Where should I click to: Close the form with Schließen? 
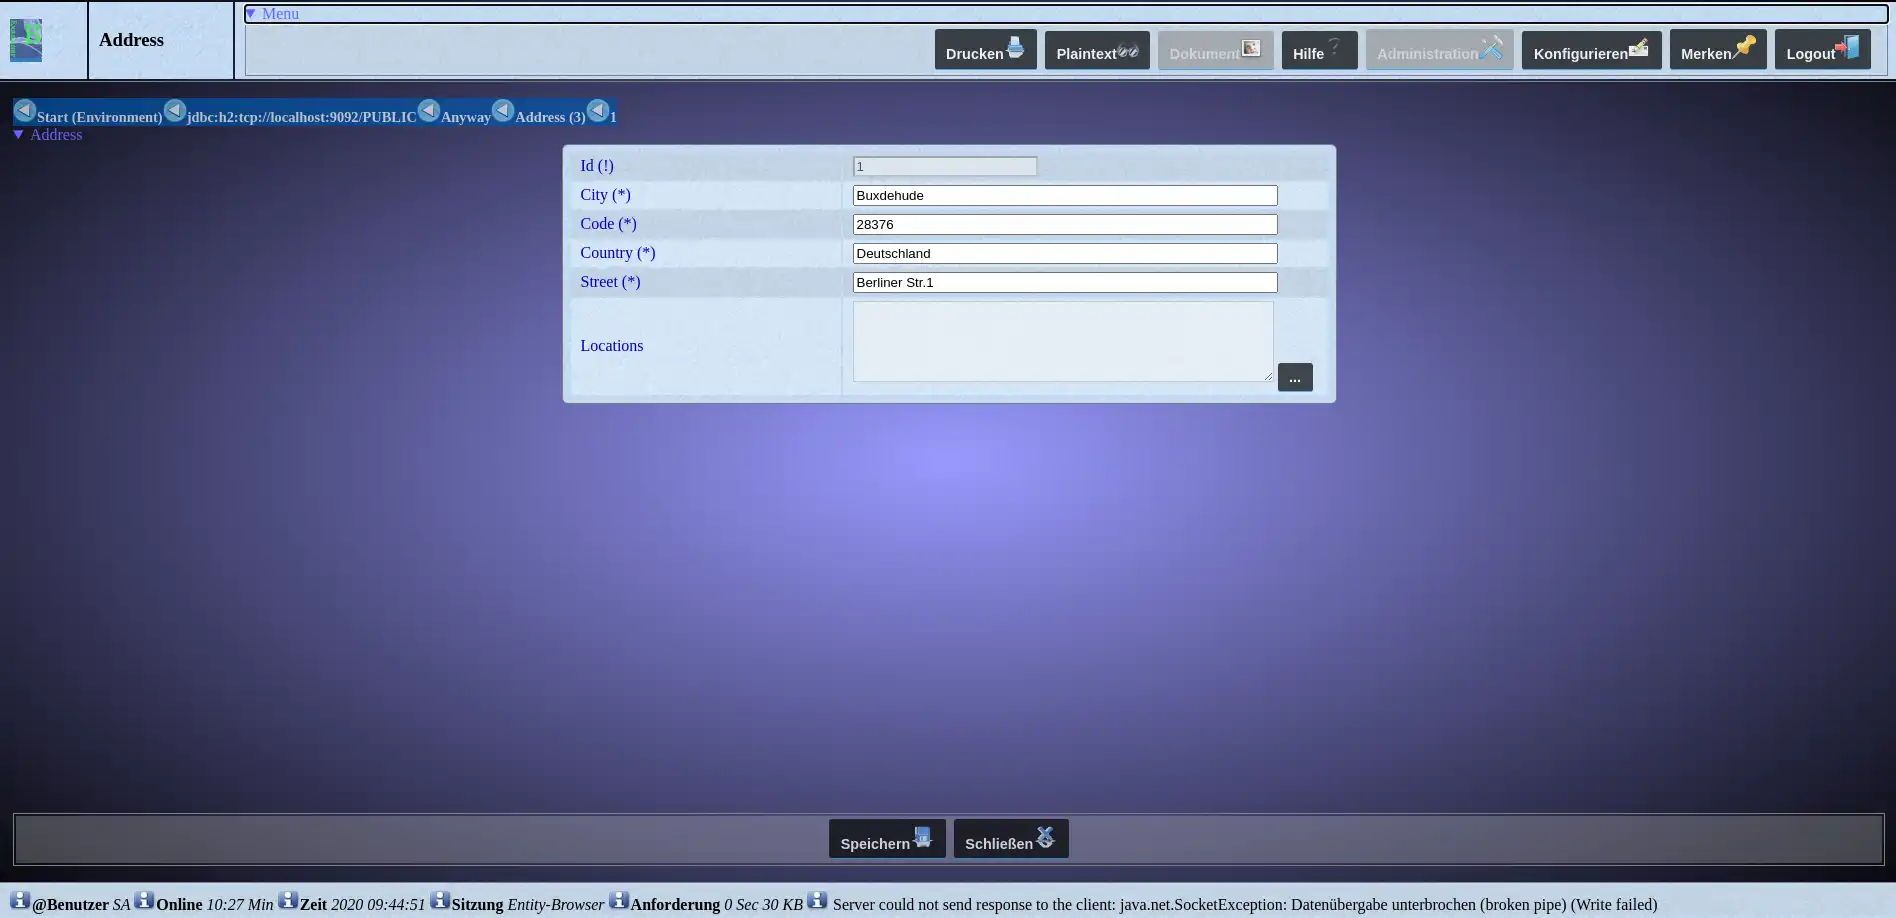(x=1011, y=839)
